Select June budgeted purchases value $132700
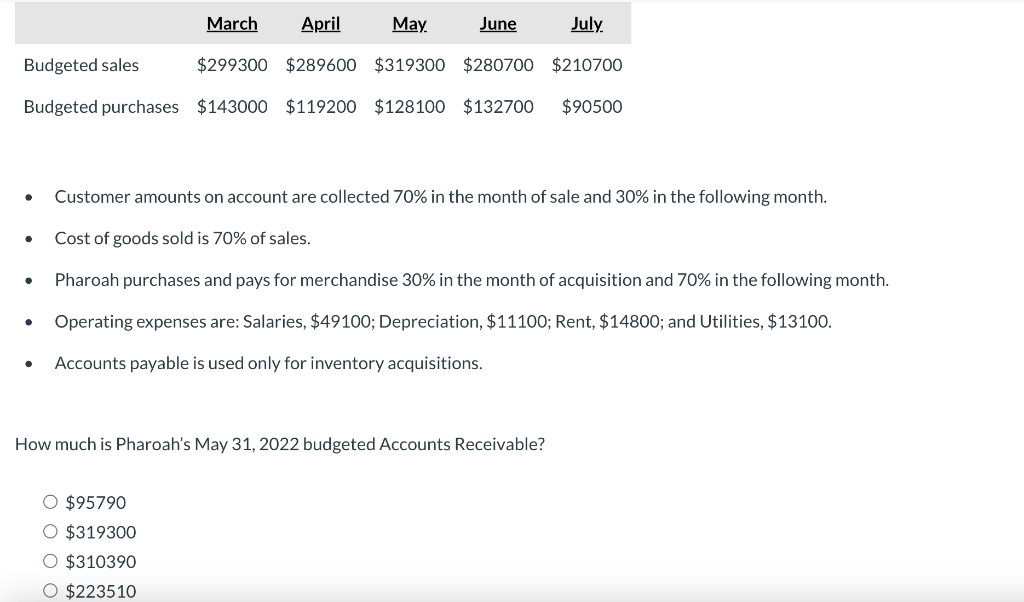The image size is (1024, 602). (498, 106)
